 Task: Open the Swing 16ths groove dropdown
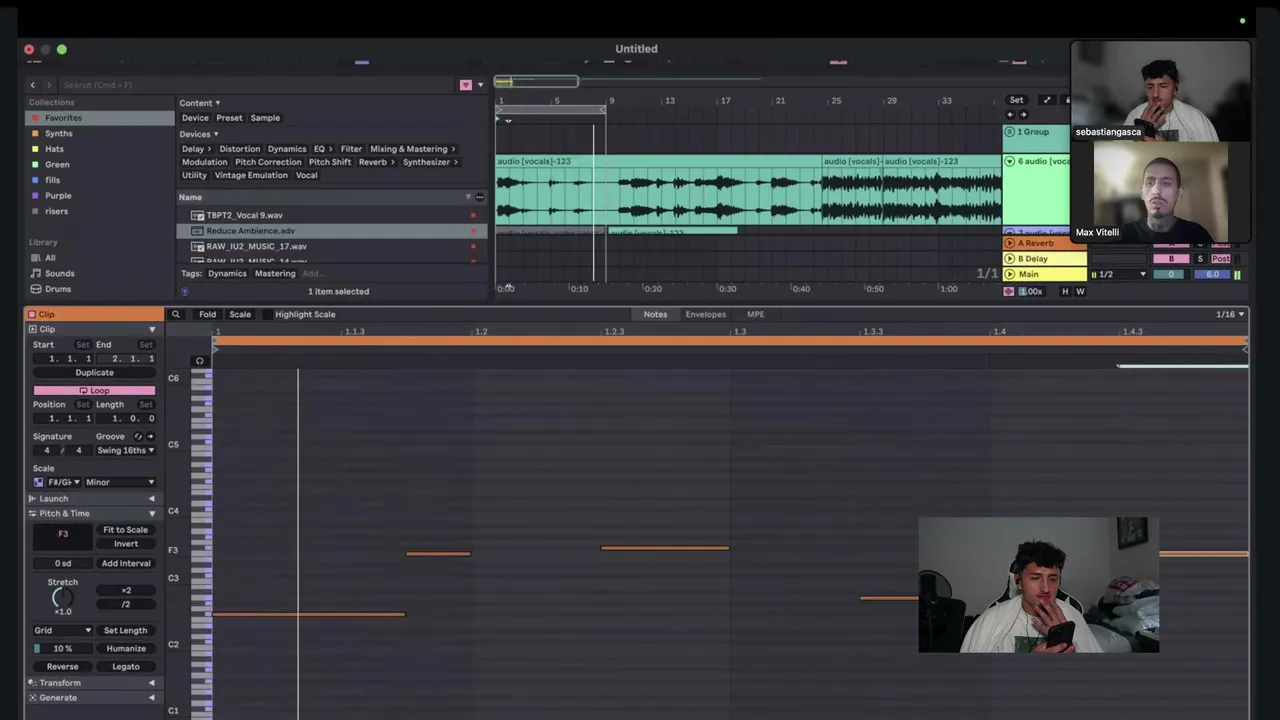(x=125, y=450)
